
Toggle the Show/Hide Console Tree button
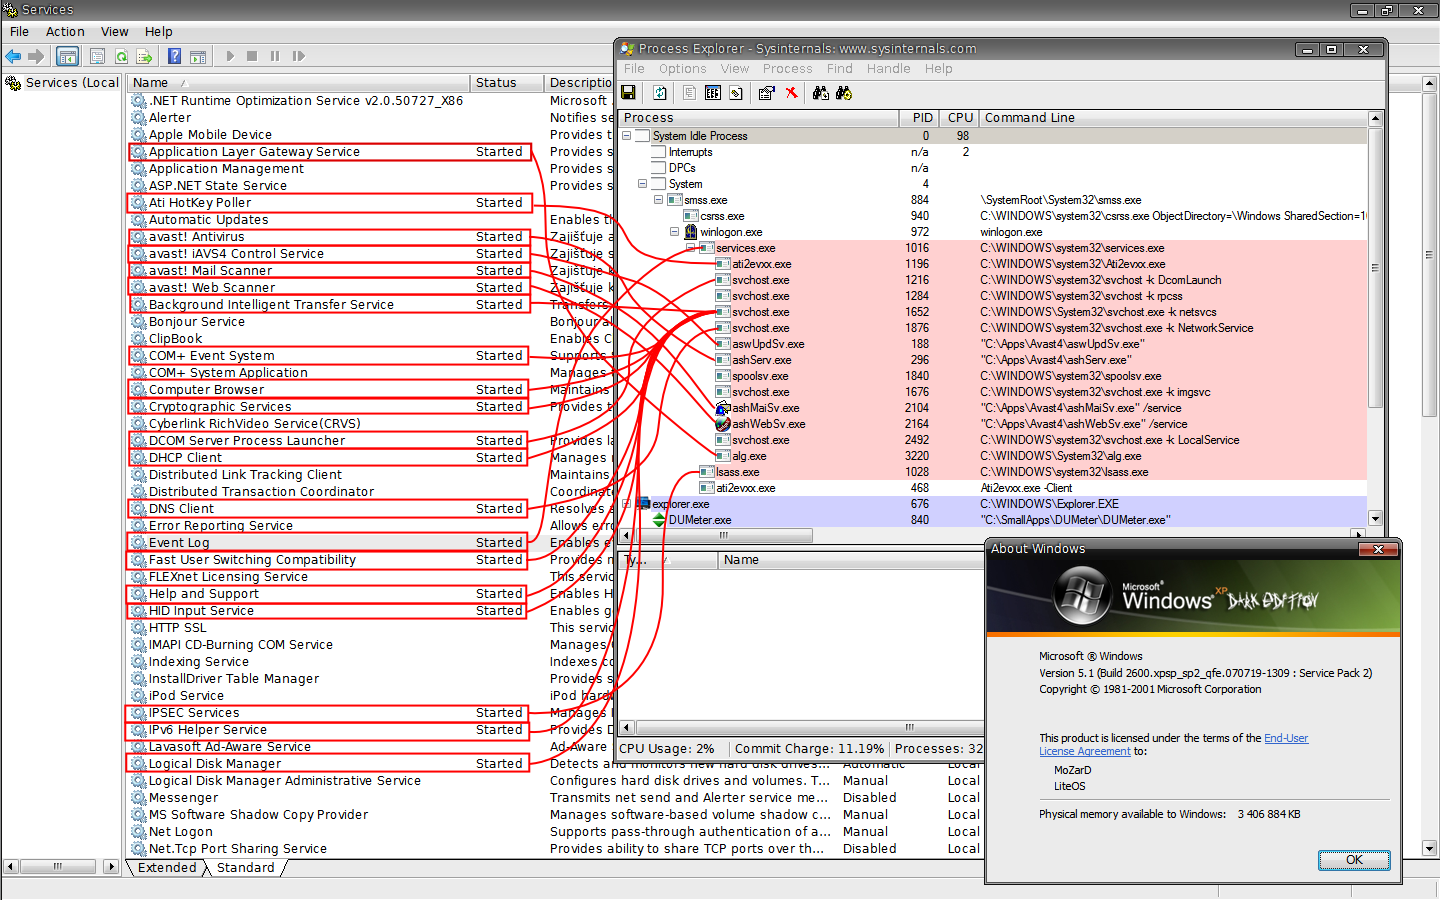tap(67, 57)
